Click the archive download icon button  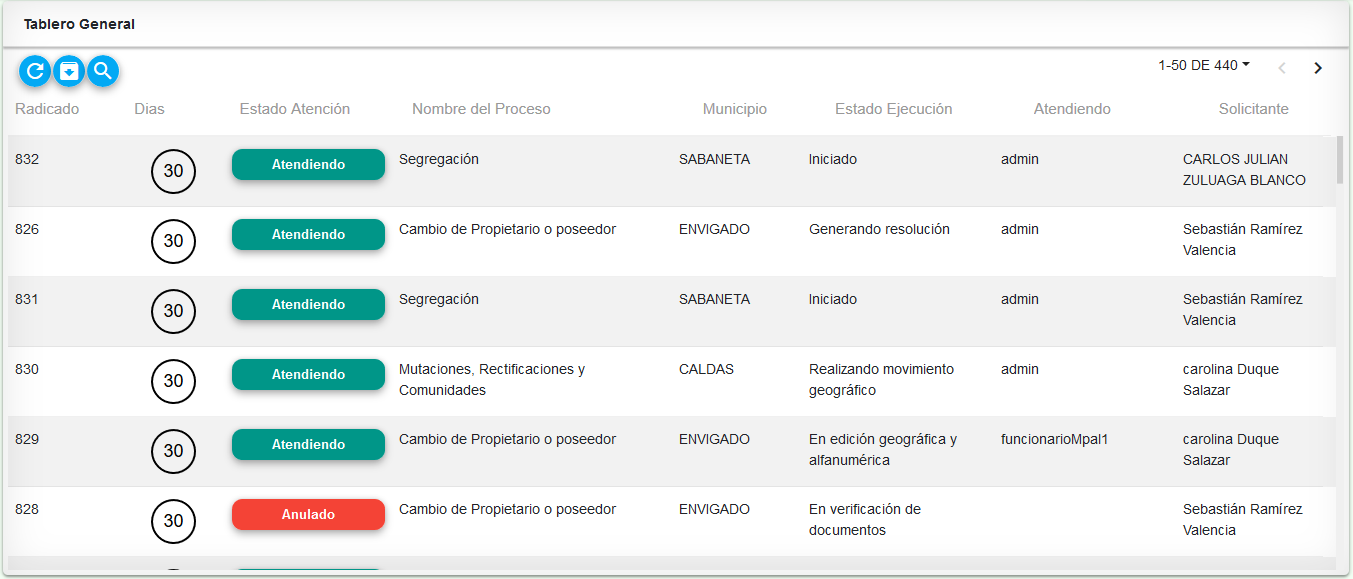(x=69, y=71)
